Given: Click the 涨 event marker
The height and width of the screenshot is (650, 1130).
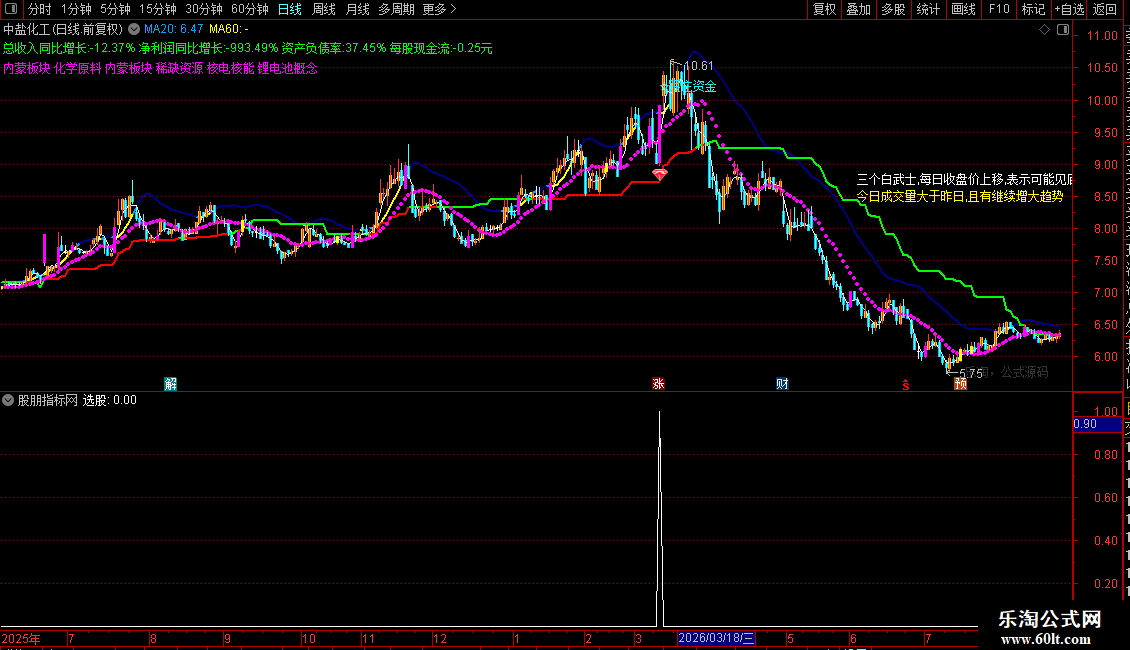Looking at the screenshot, I should pos(658,383).
